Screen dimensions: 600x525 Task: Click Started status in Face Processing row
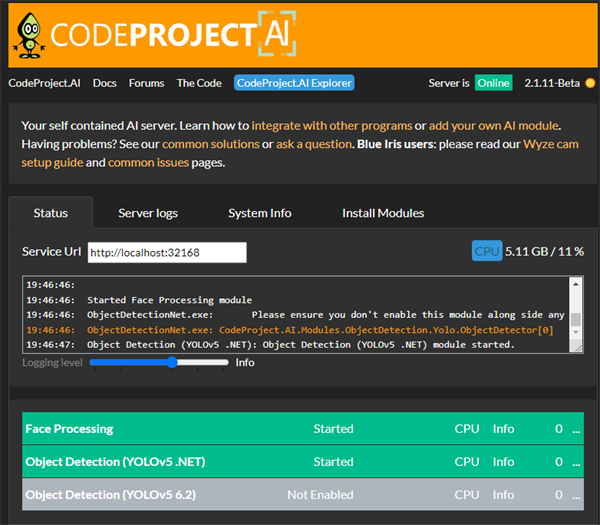tap(333, 429)
